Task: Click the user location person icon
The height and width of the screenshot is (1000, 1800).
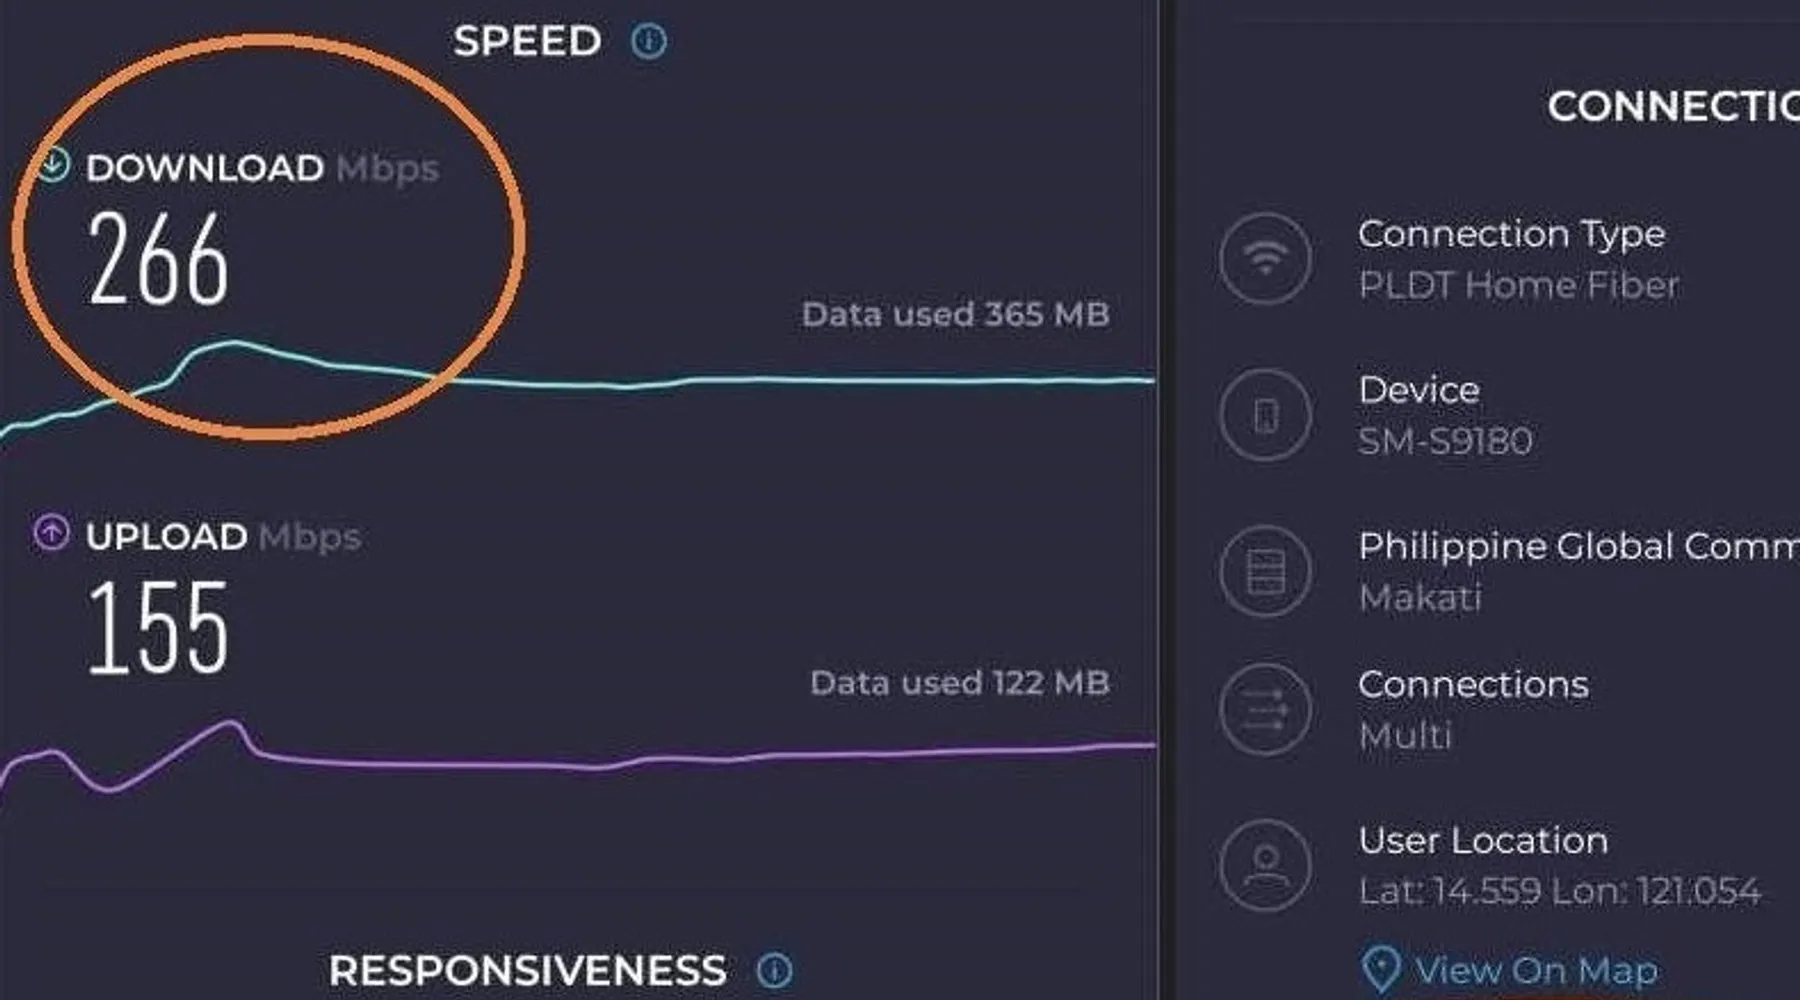Action: (1265, 865)
